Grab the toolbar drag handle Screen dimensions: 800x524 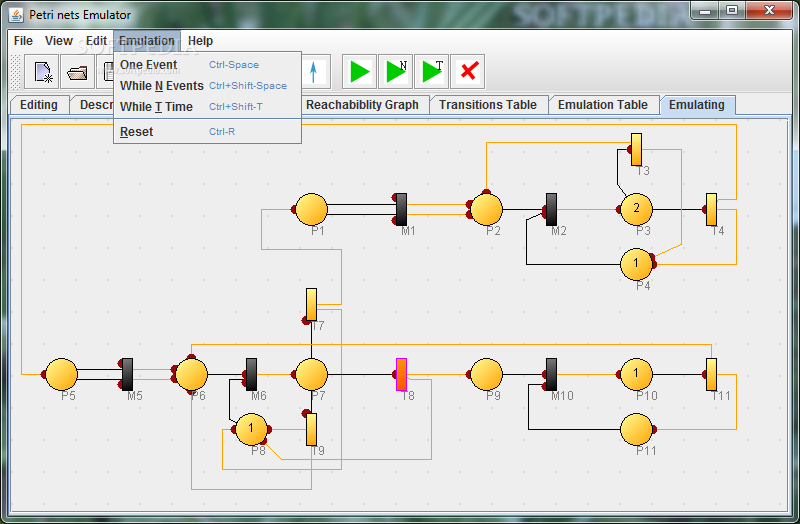[16, 72]
